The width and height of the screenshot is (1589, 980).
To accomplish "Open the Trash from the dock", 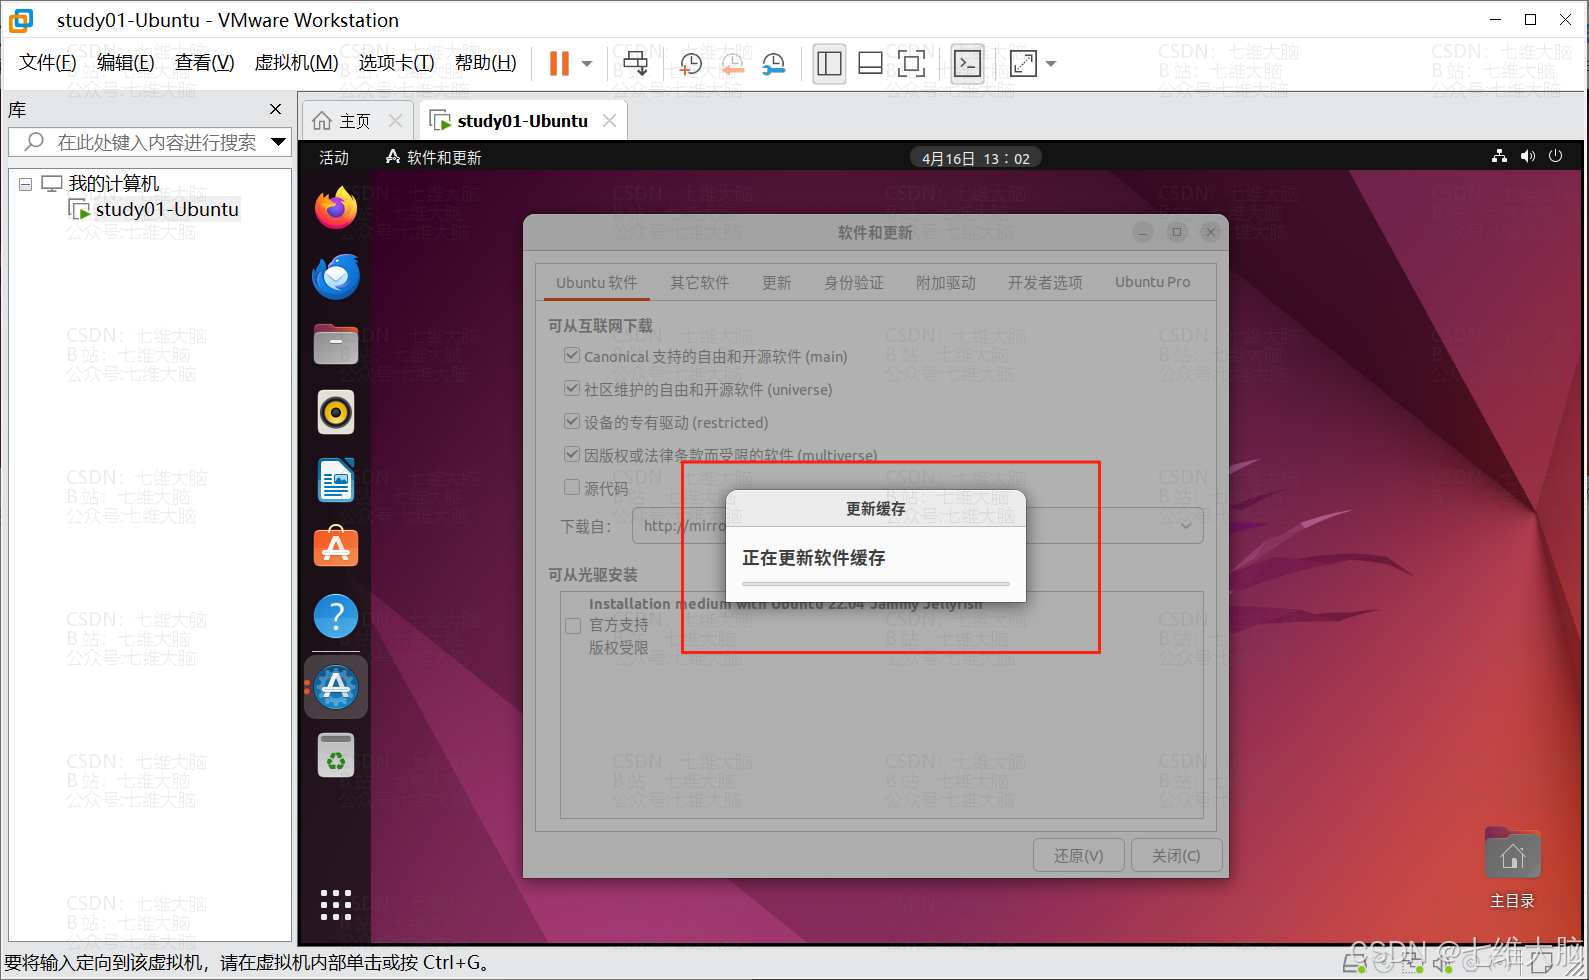I will [336, 756].
